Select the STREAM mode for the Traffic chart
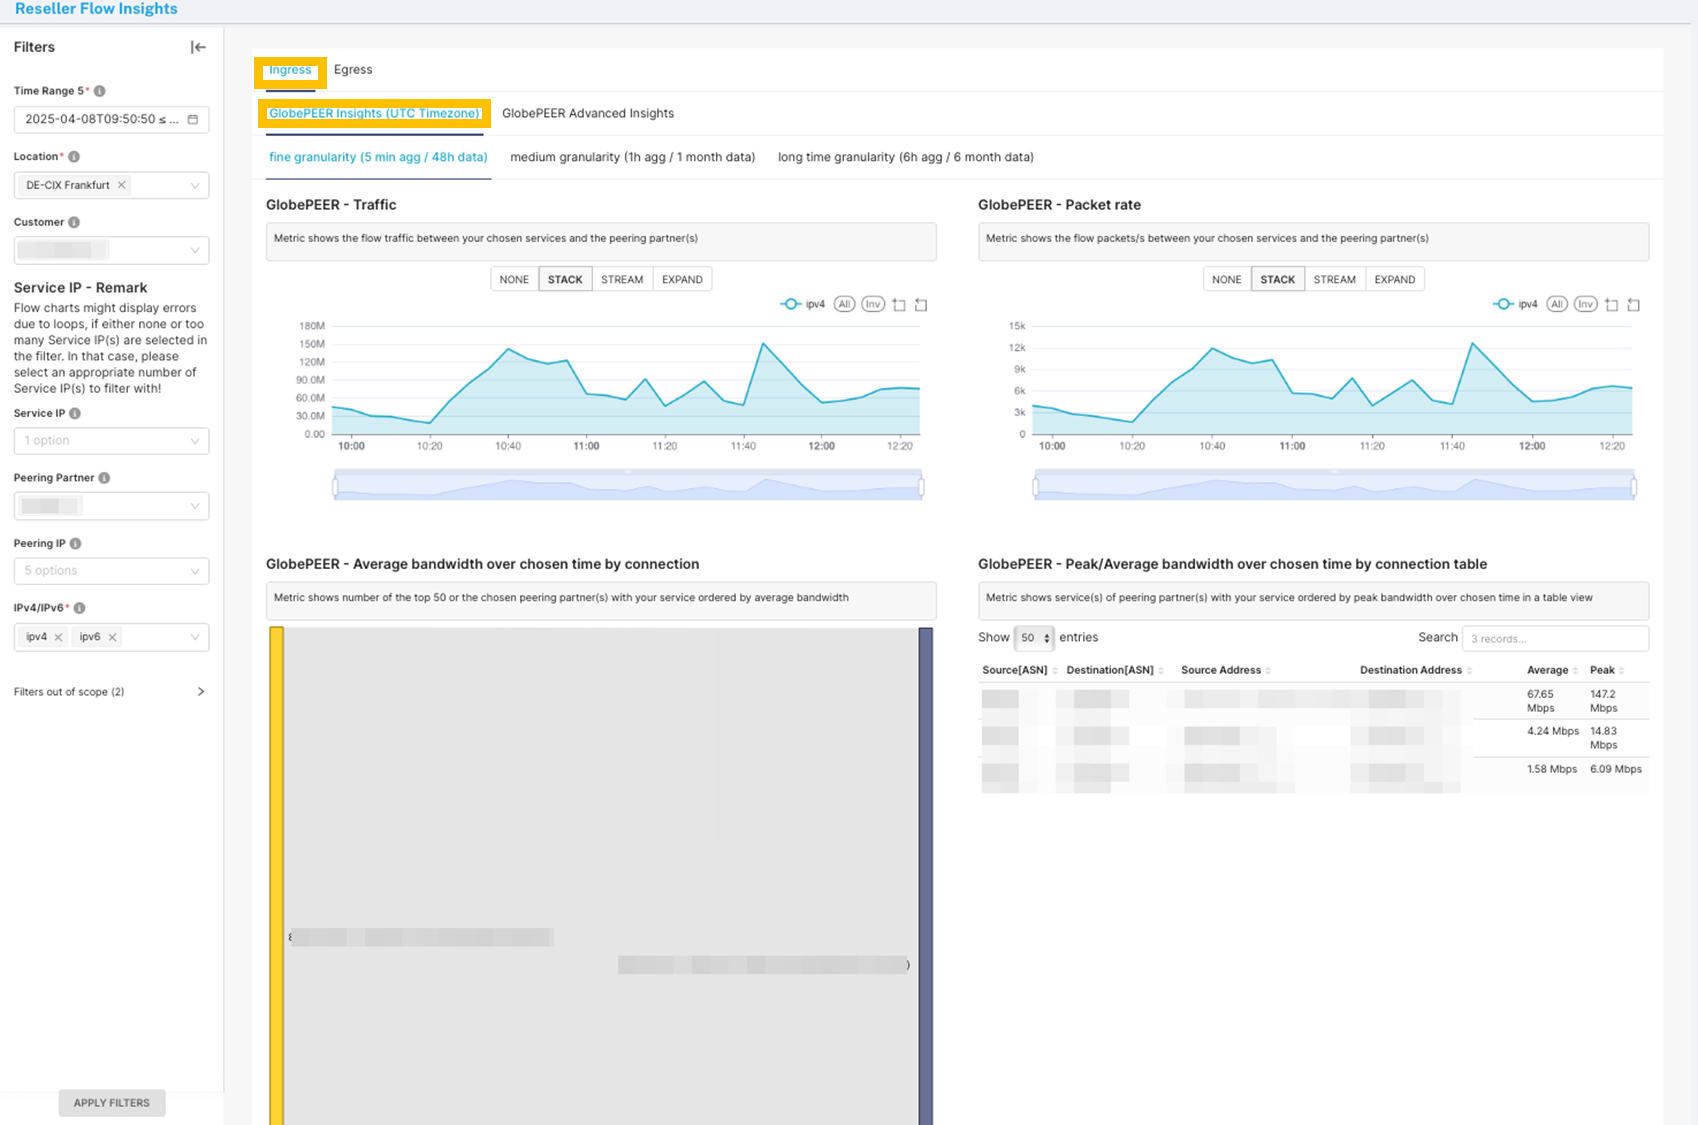 click(622, 279)
